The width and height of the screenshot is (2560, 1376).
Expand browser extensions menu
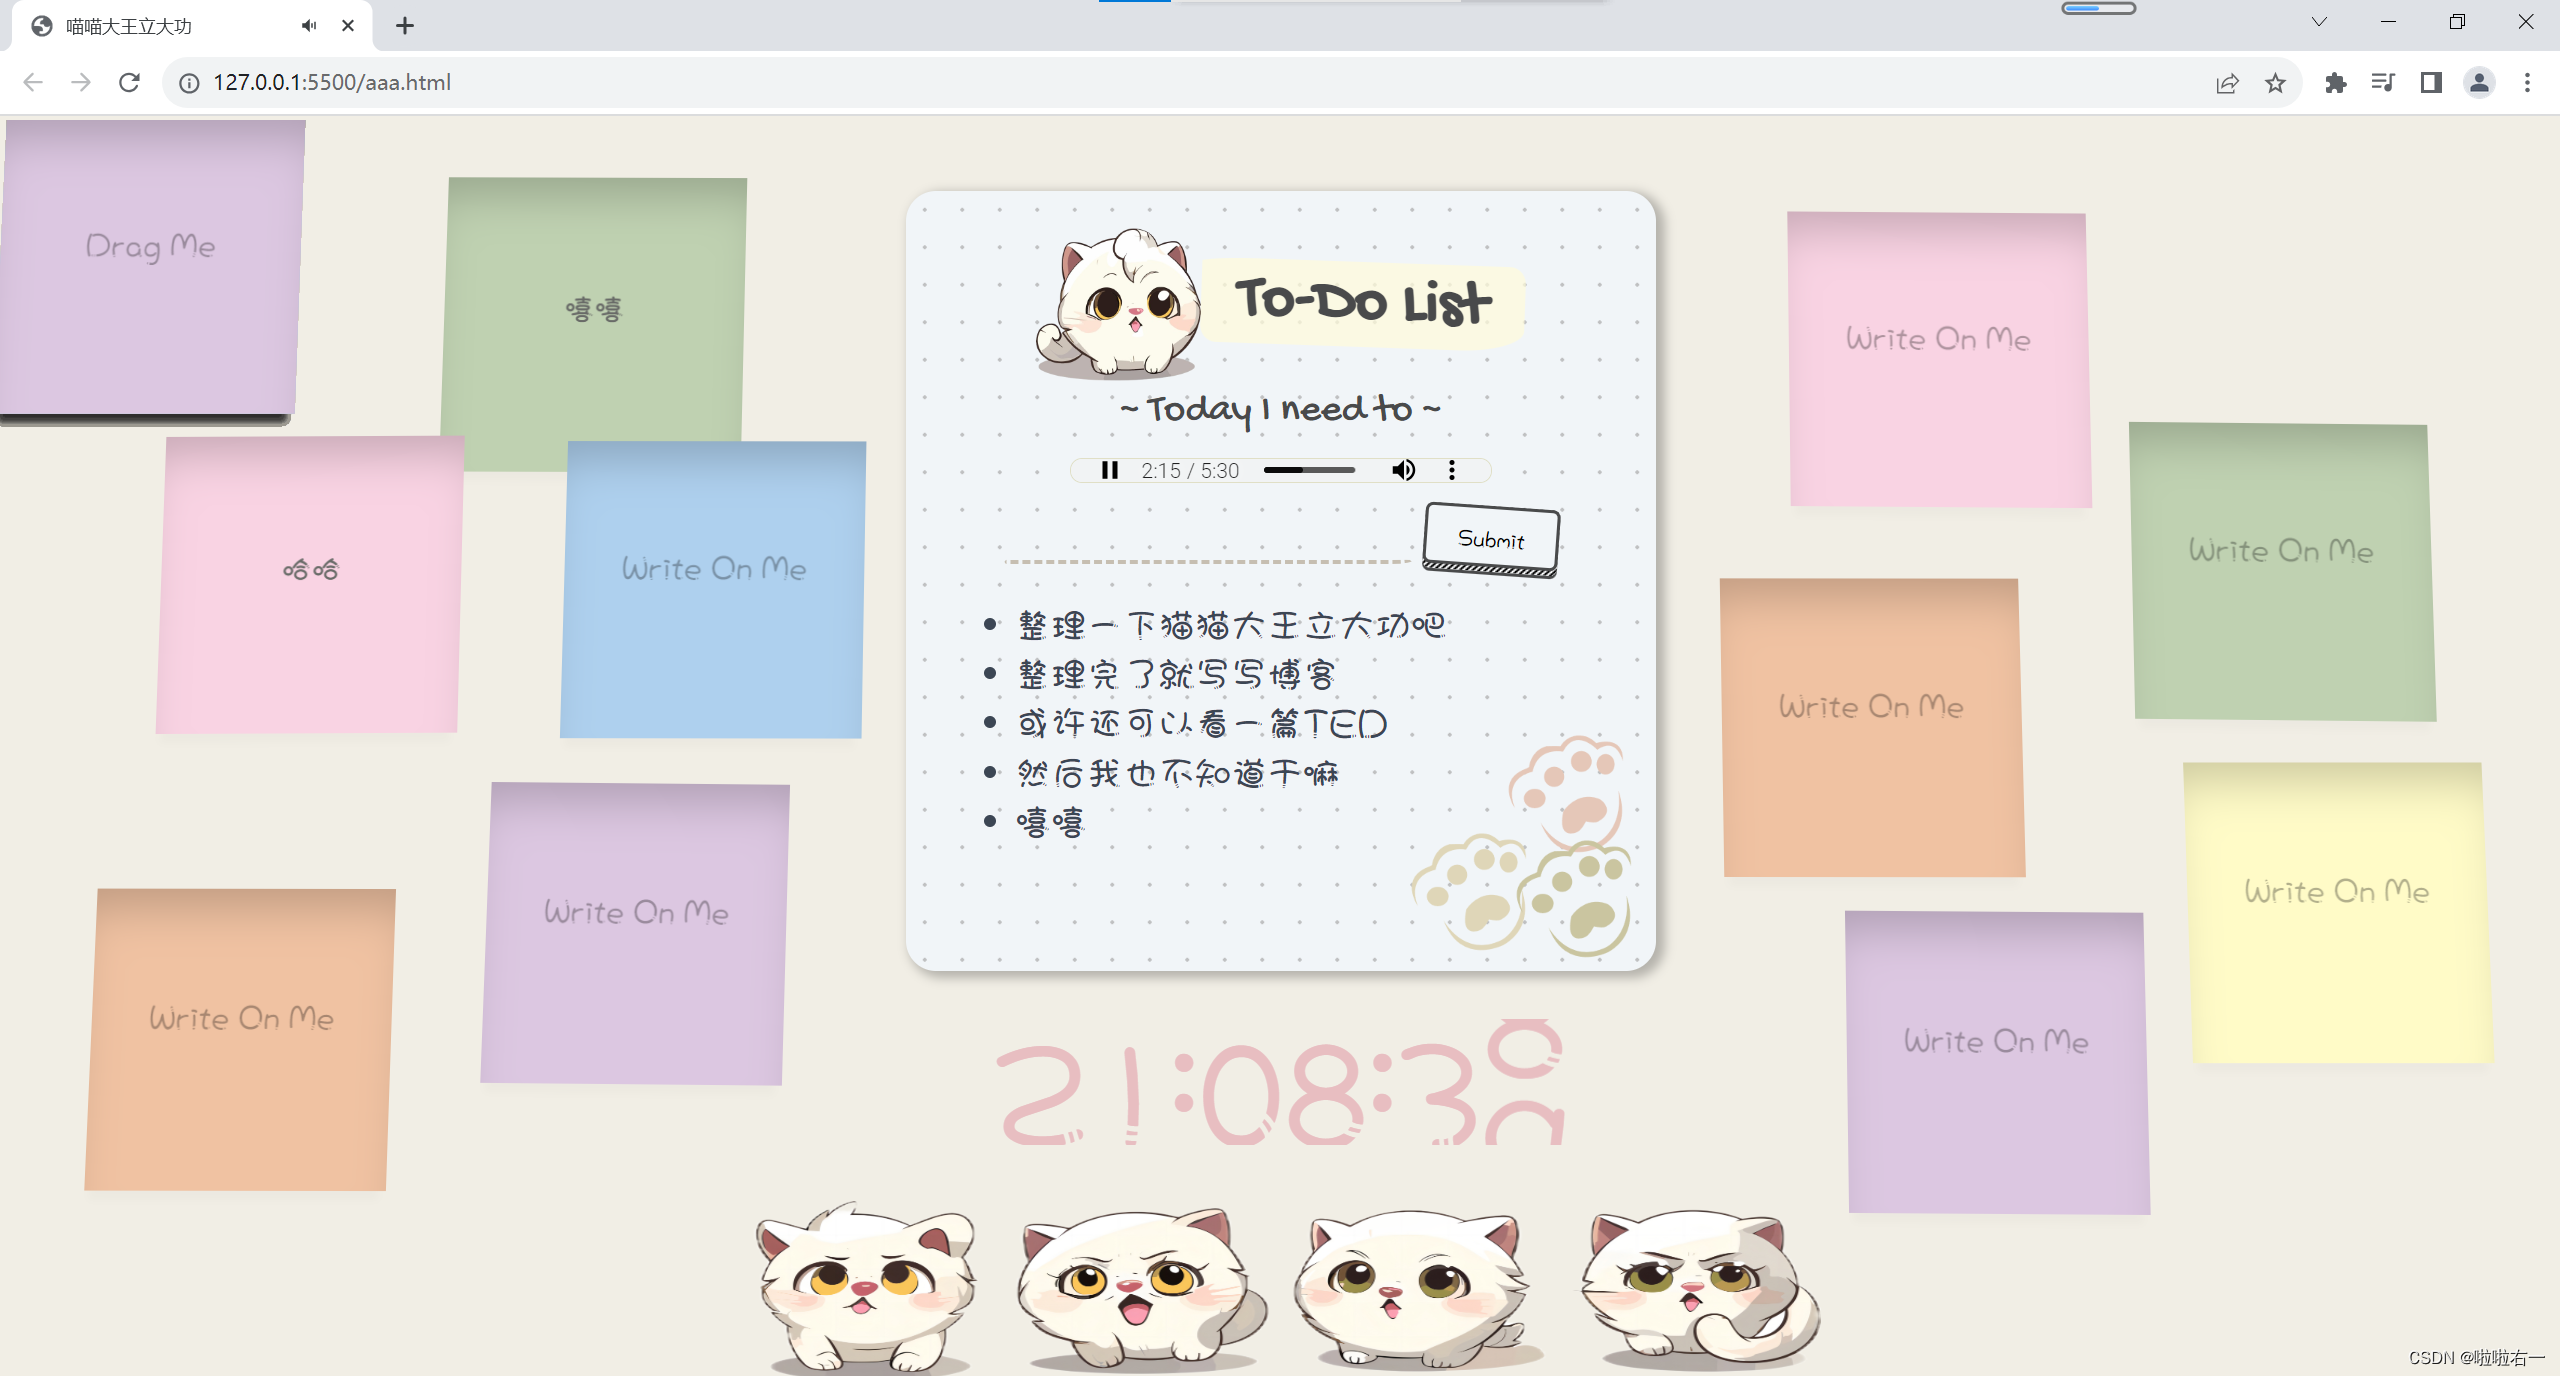2333,81
